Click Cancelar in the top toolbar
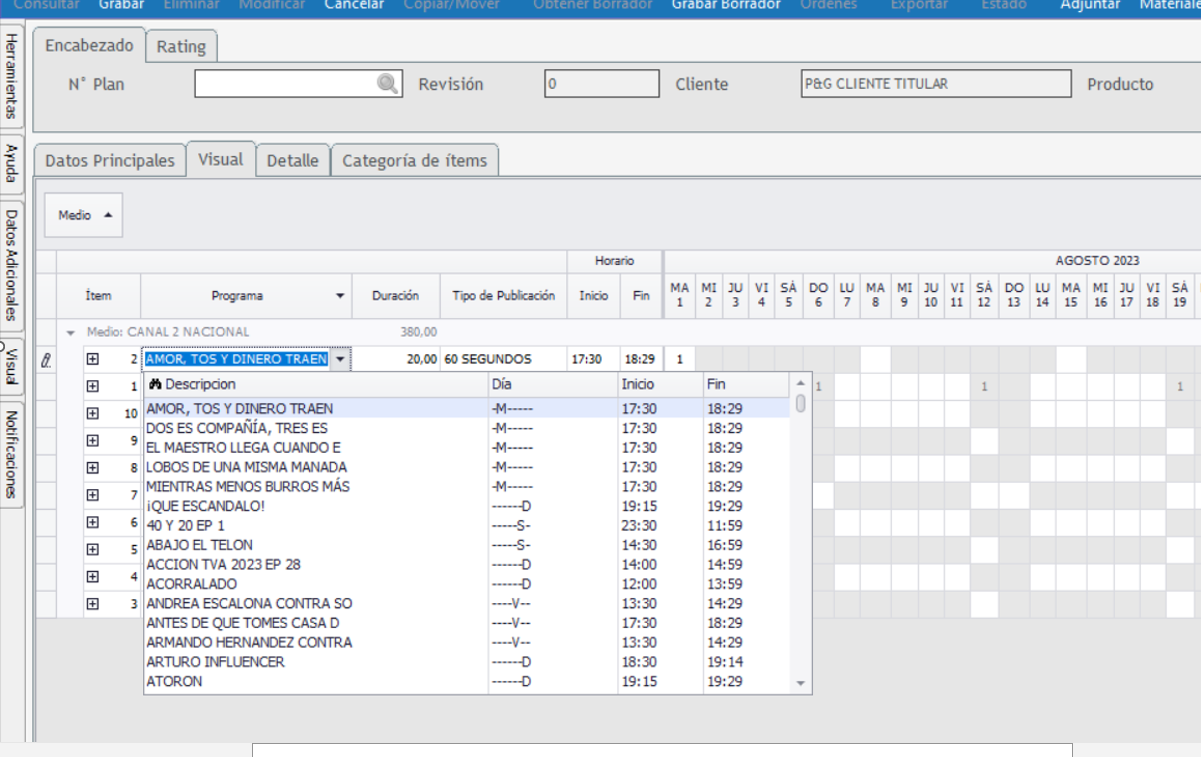This screenshot has height=757, width=1201. pyautogui.click(x=354, y=5)
